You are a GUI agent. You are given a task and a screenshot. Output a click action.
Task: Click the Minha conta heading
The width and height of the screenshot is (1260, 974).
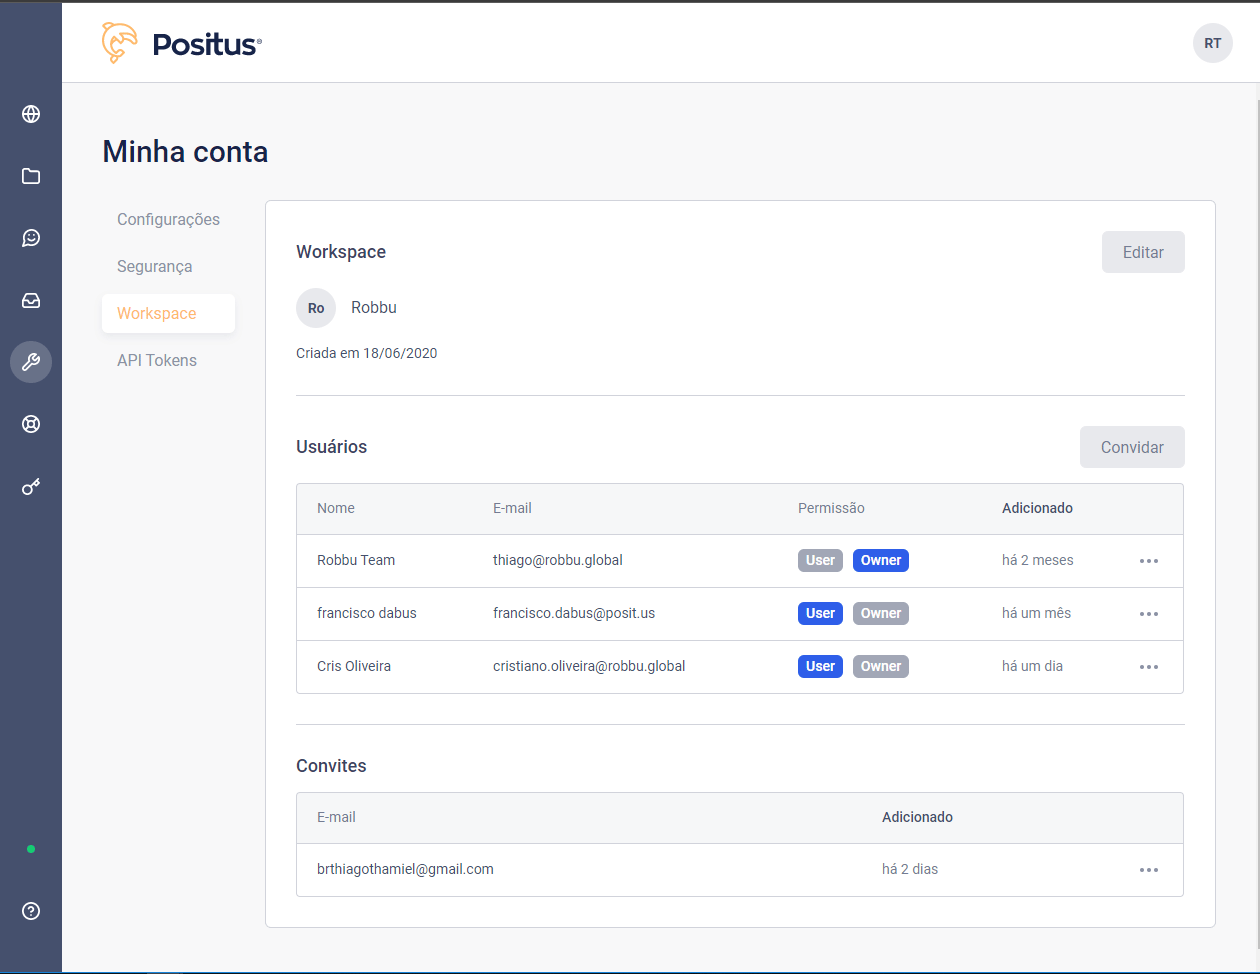(x=185, y=152)
